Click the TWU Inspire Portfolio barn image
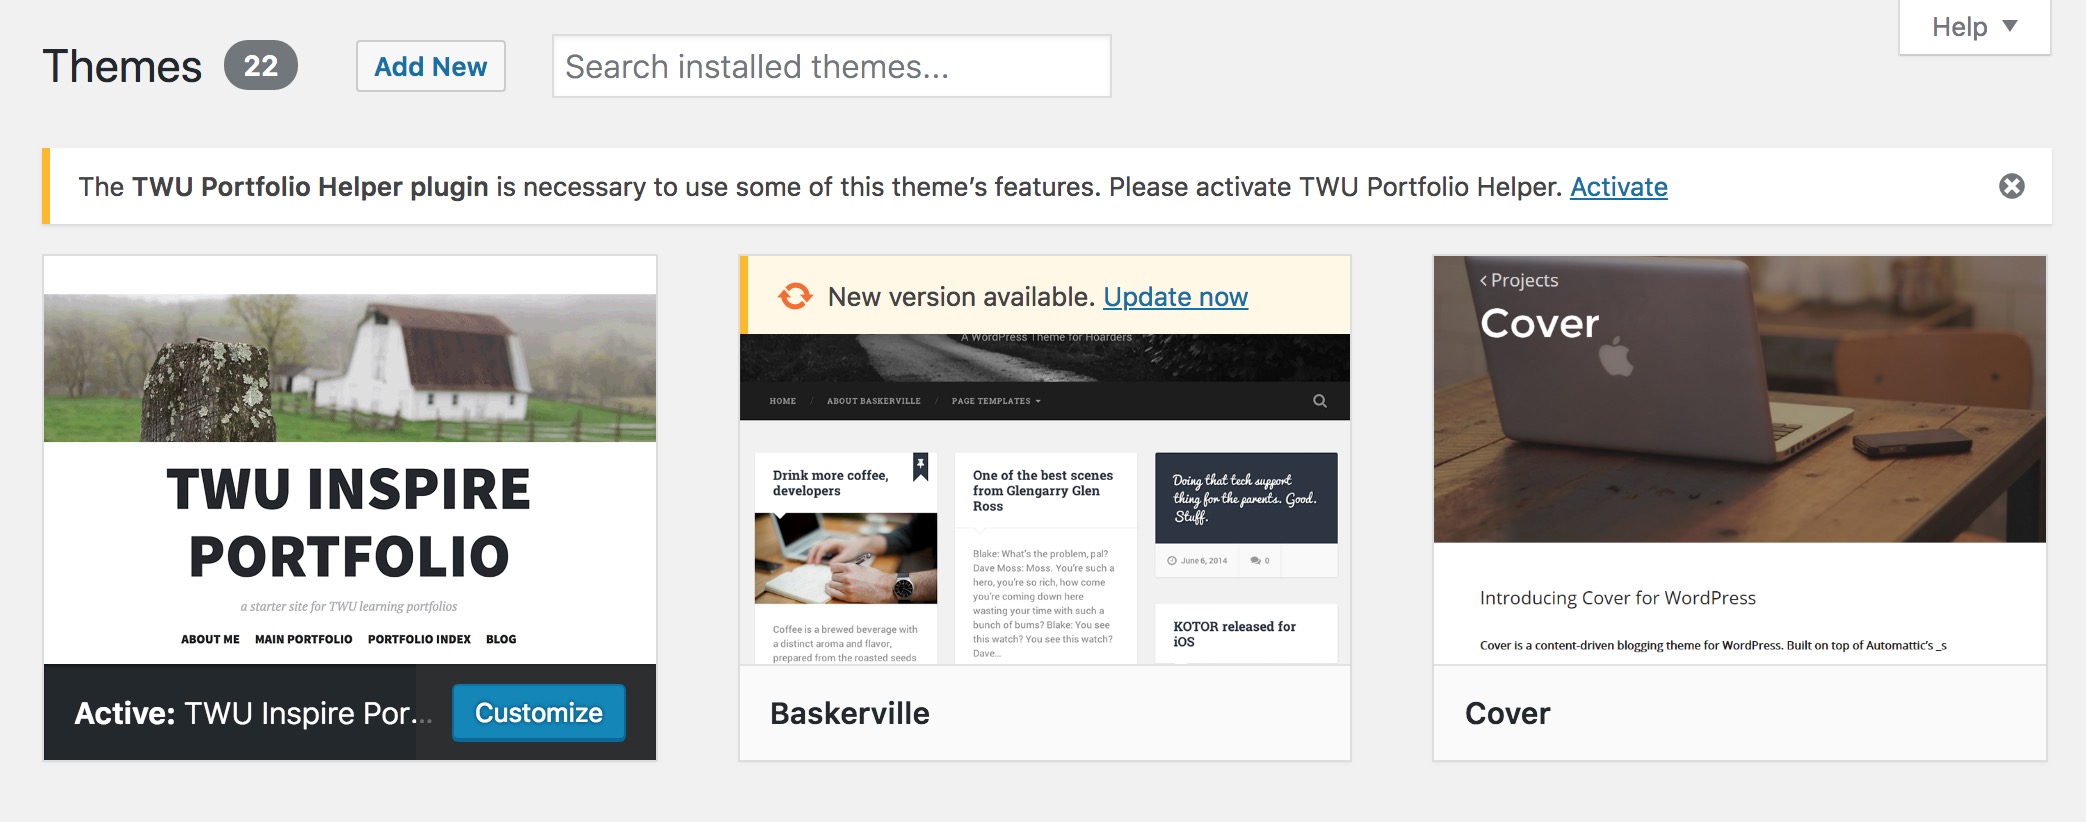Screen dimensions: 2086x822 [x=350, y=368]
